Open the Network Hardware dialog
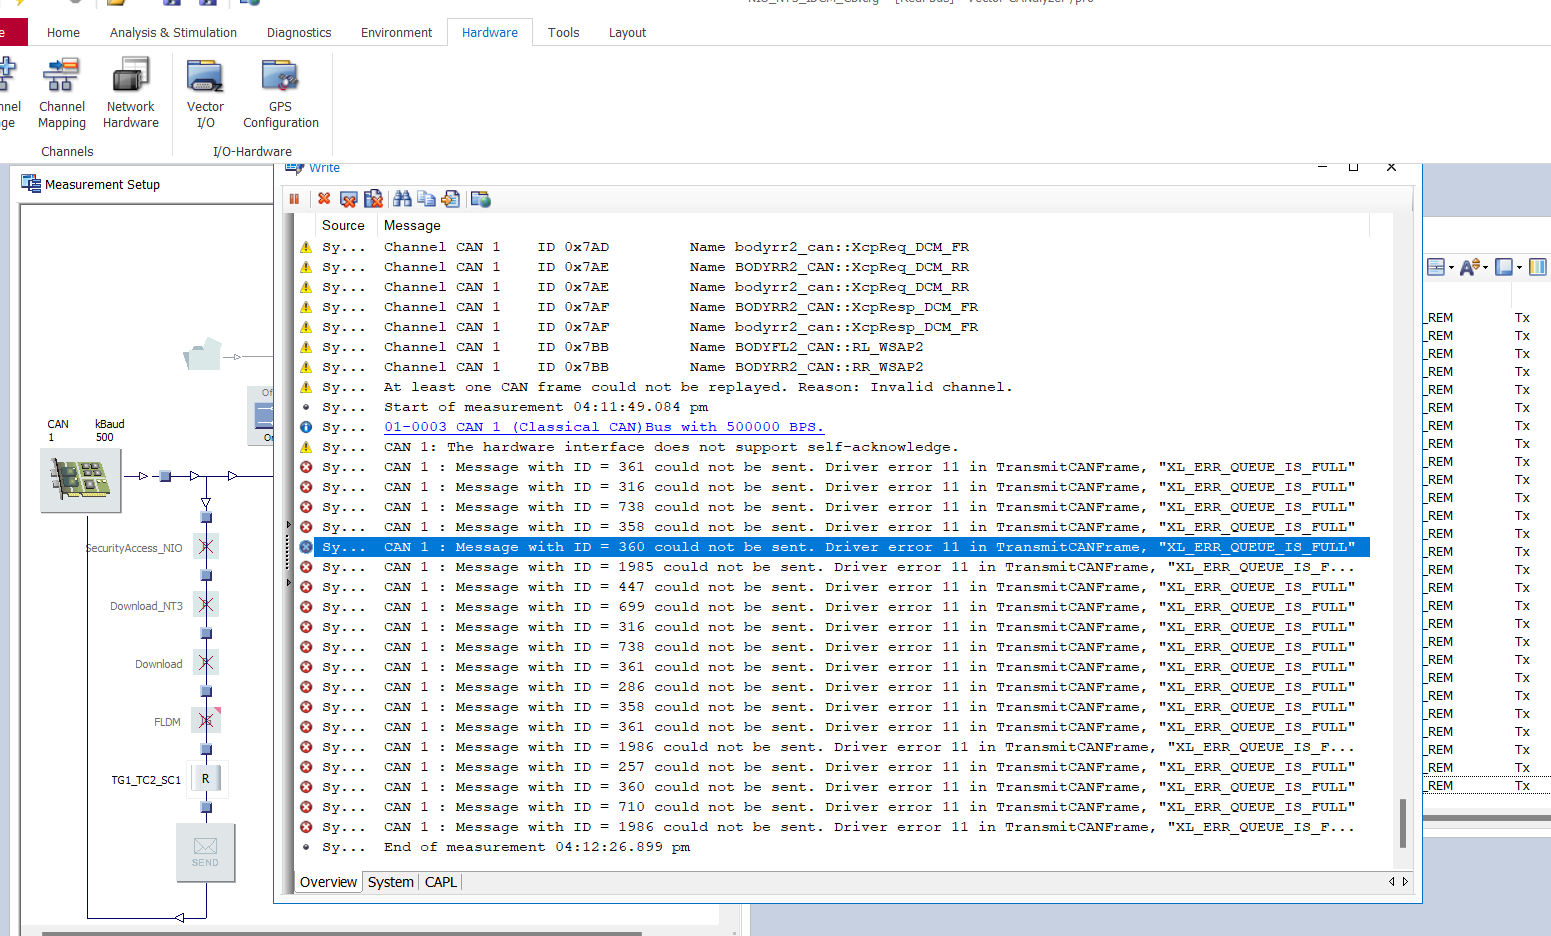 [130, 93]
